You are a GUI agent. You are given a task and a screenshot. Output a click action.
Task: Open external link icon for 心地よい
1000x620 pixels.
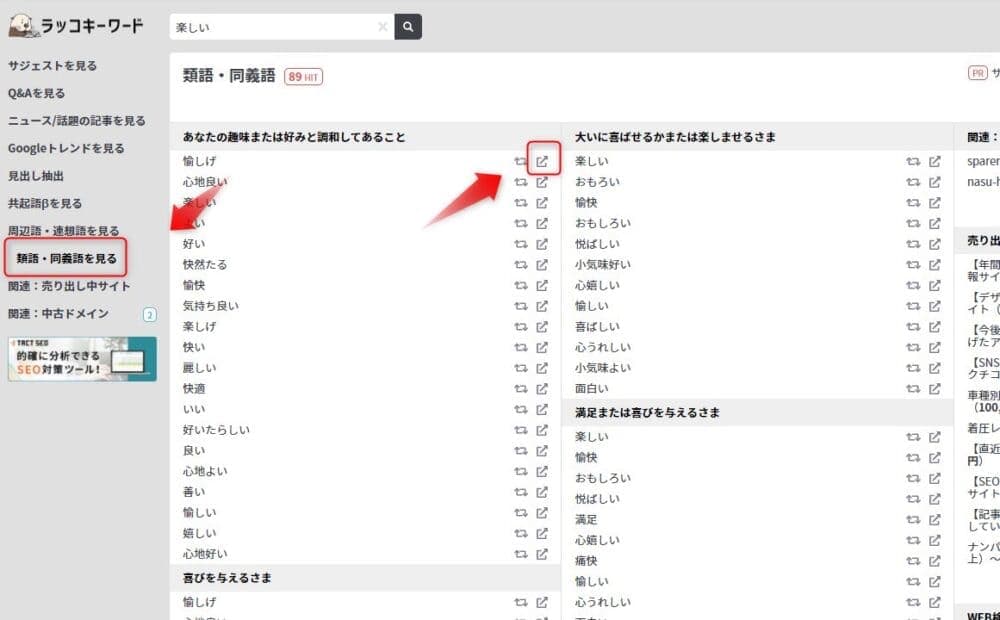tap(541, 471)
